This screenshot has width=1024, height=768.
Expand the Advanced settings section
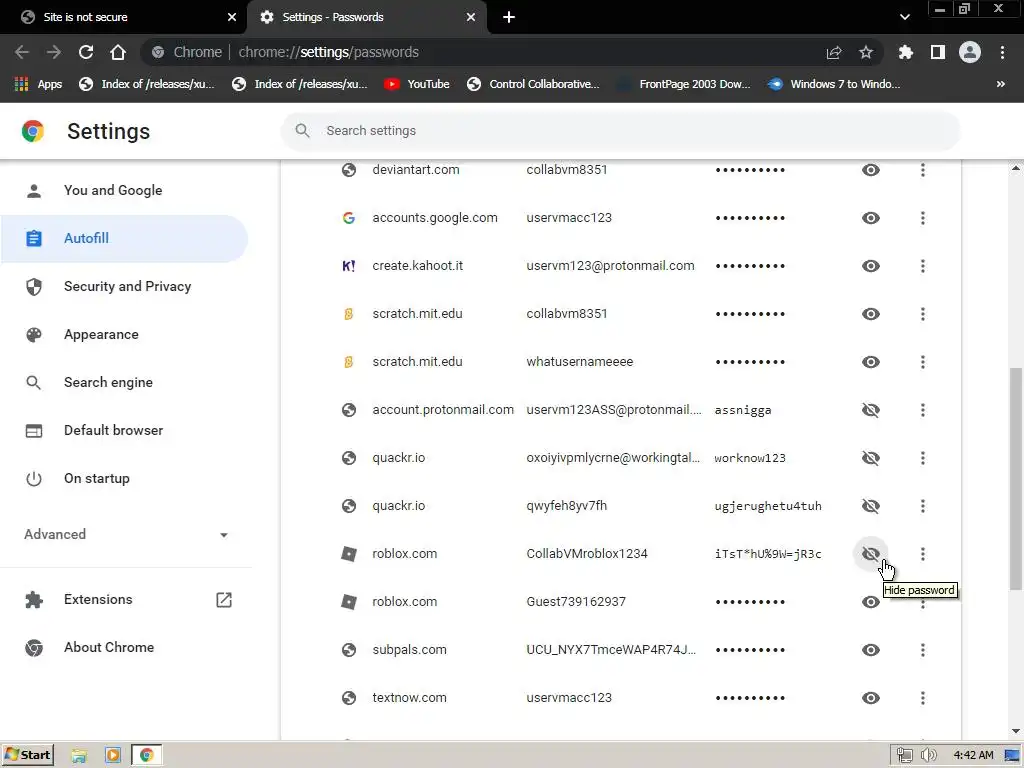coord(127,535)
